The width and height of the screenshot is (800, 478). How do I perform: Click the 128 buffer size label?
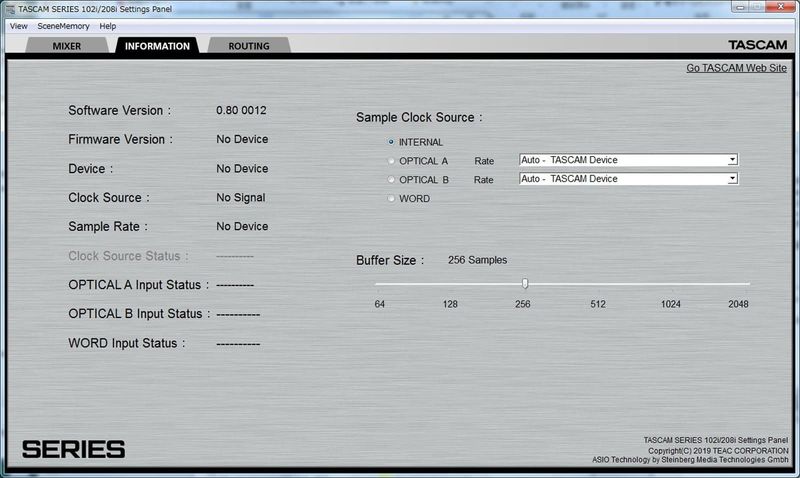(x=450, y=304)
